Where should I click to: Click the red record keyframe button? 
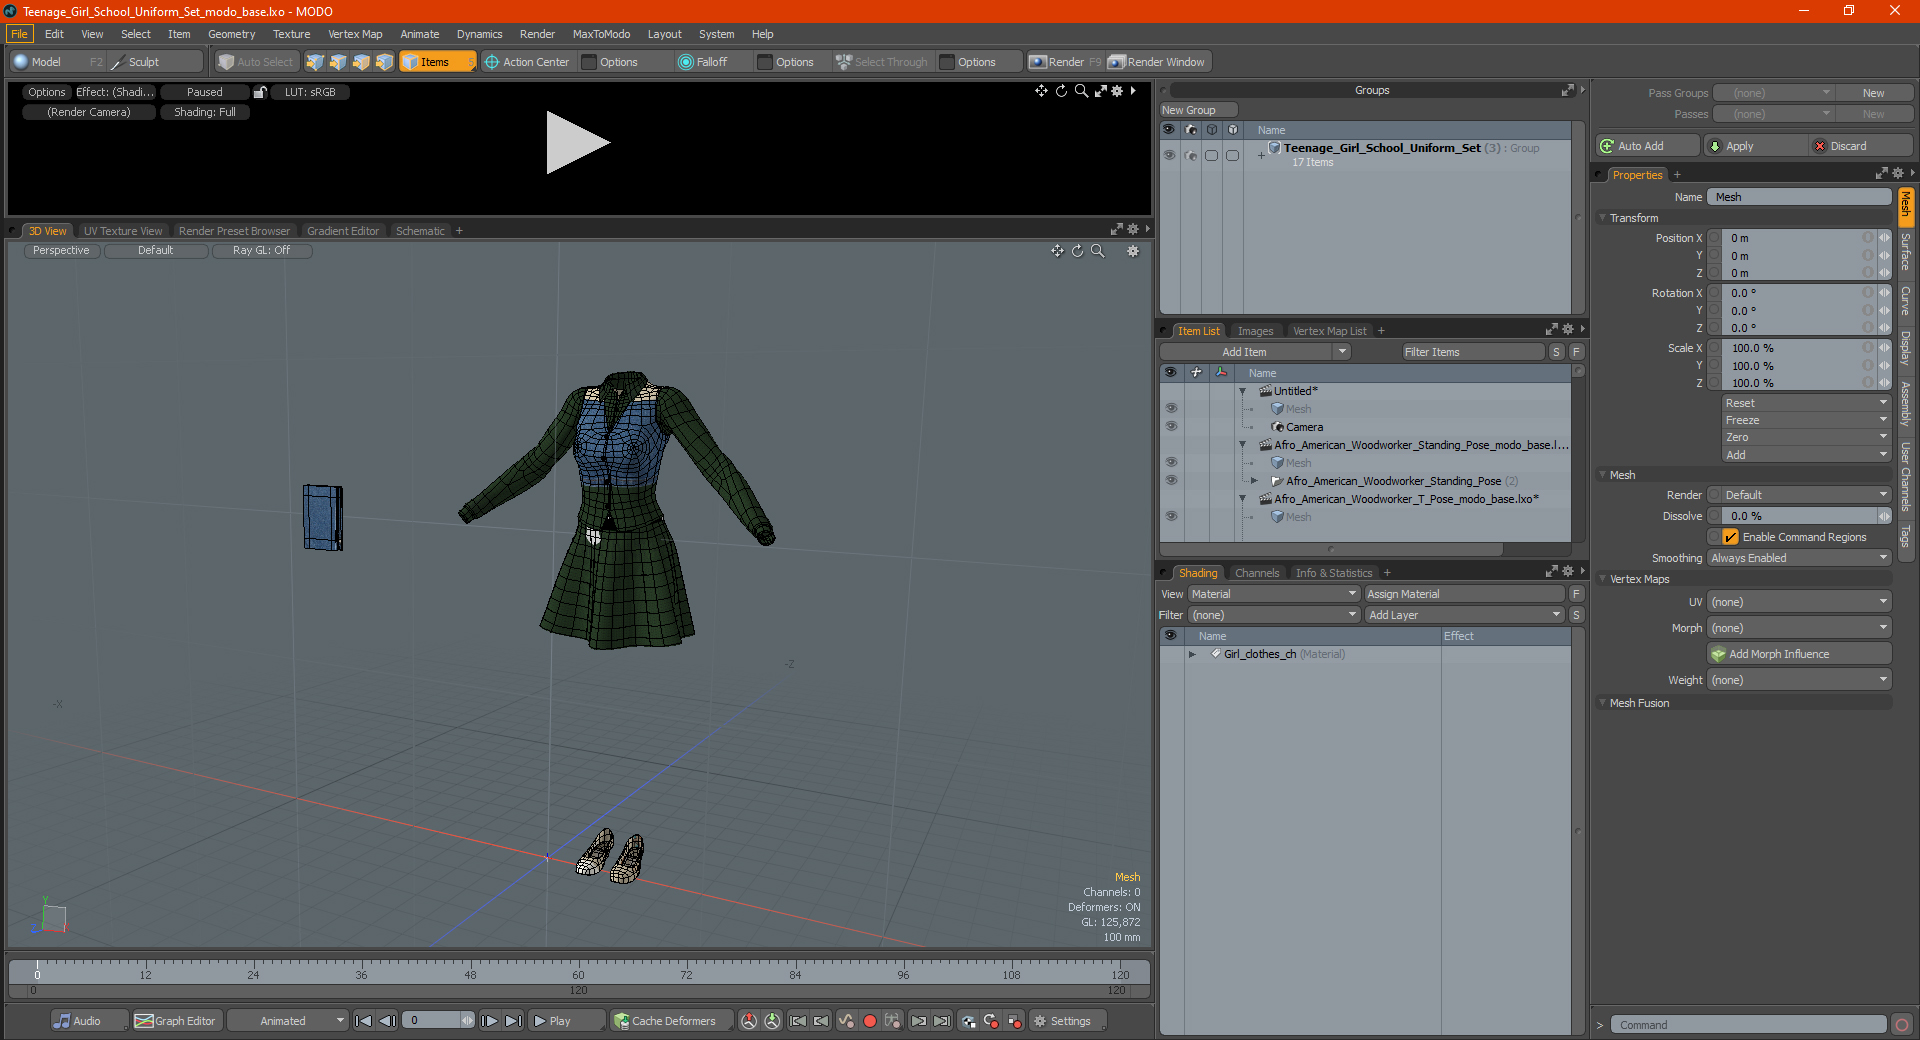pos(869,1021)
